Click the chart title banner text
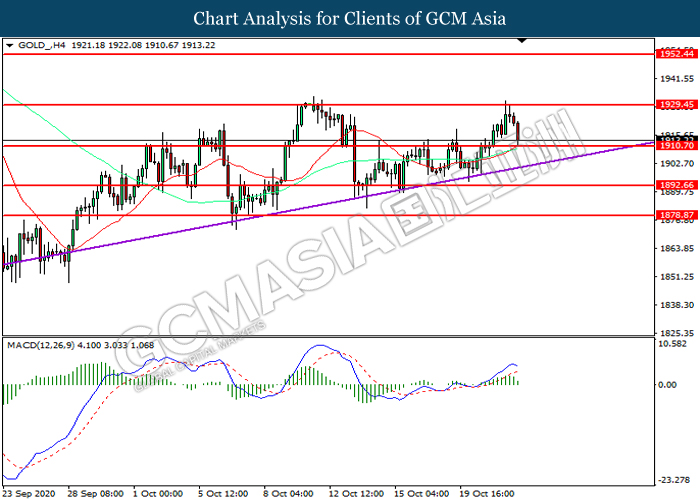This screenshot has width=700, height=500. click(350, 18)
